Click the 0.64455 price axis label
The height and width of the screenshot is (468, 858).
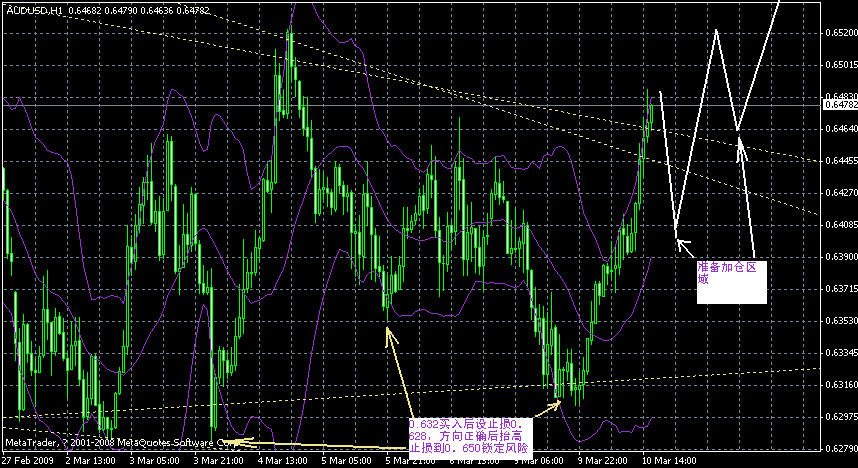coord(842,161)
